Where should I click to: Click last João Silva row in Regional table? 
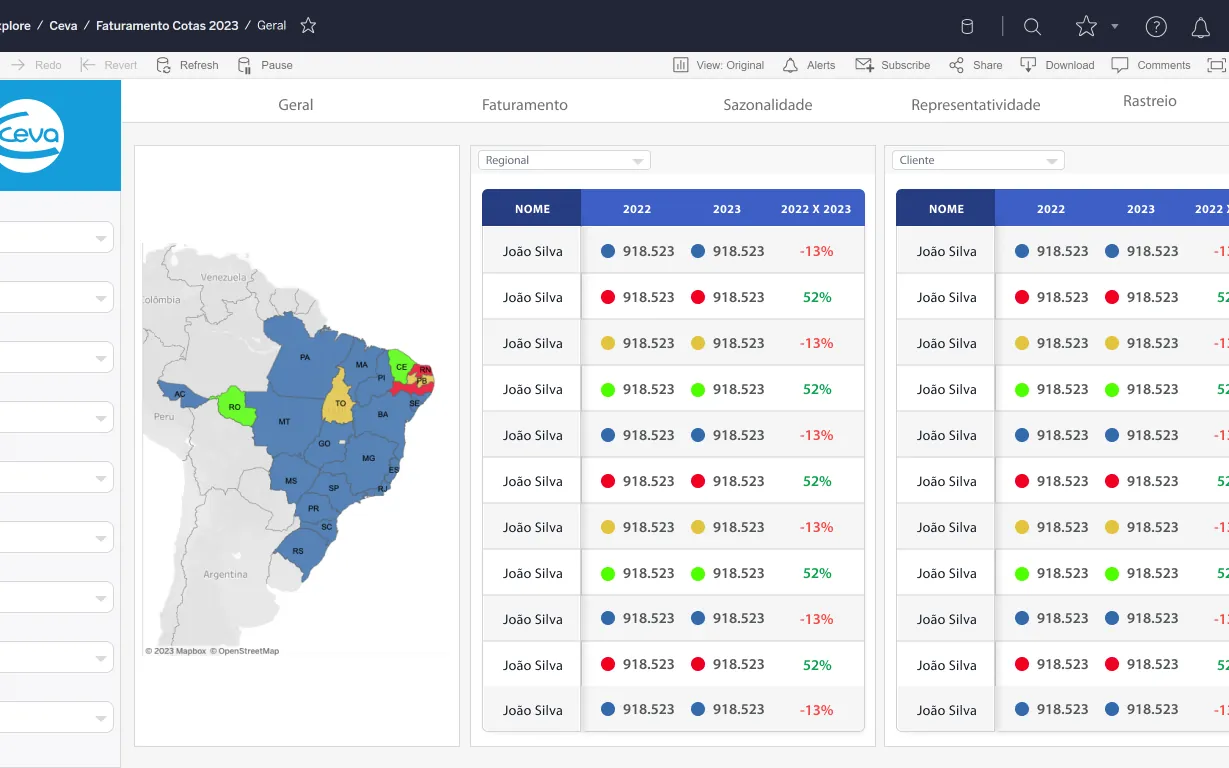click(673, 710)
